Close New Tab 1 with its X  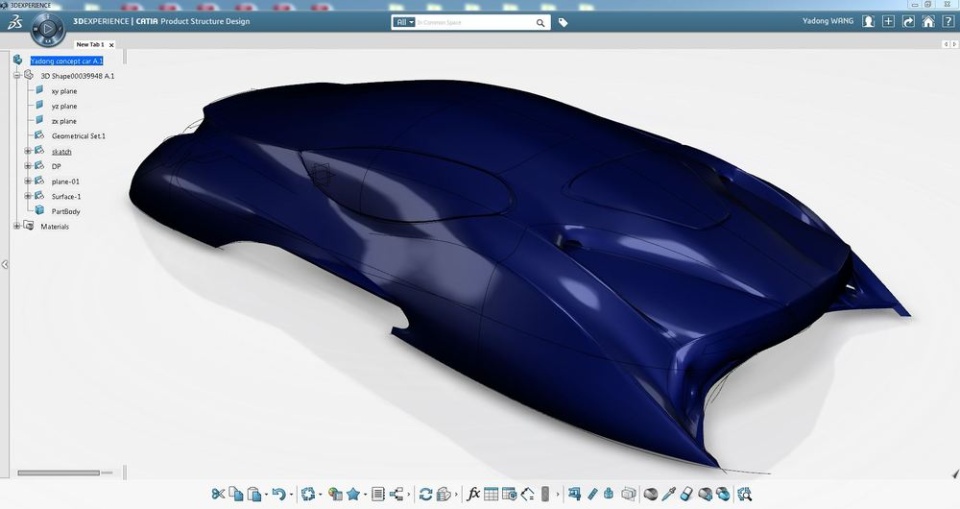click(111, 45)
